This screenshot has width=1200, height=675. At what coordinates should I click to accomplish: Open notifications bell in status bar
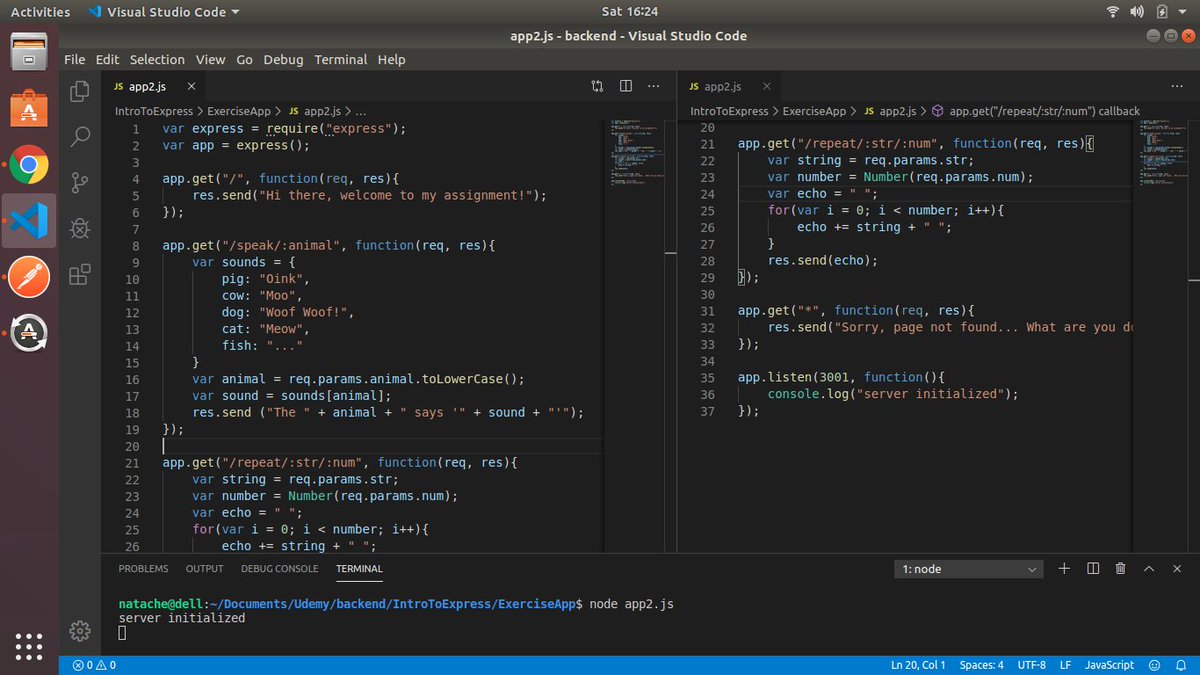click(x=1181, y=665)
